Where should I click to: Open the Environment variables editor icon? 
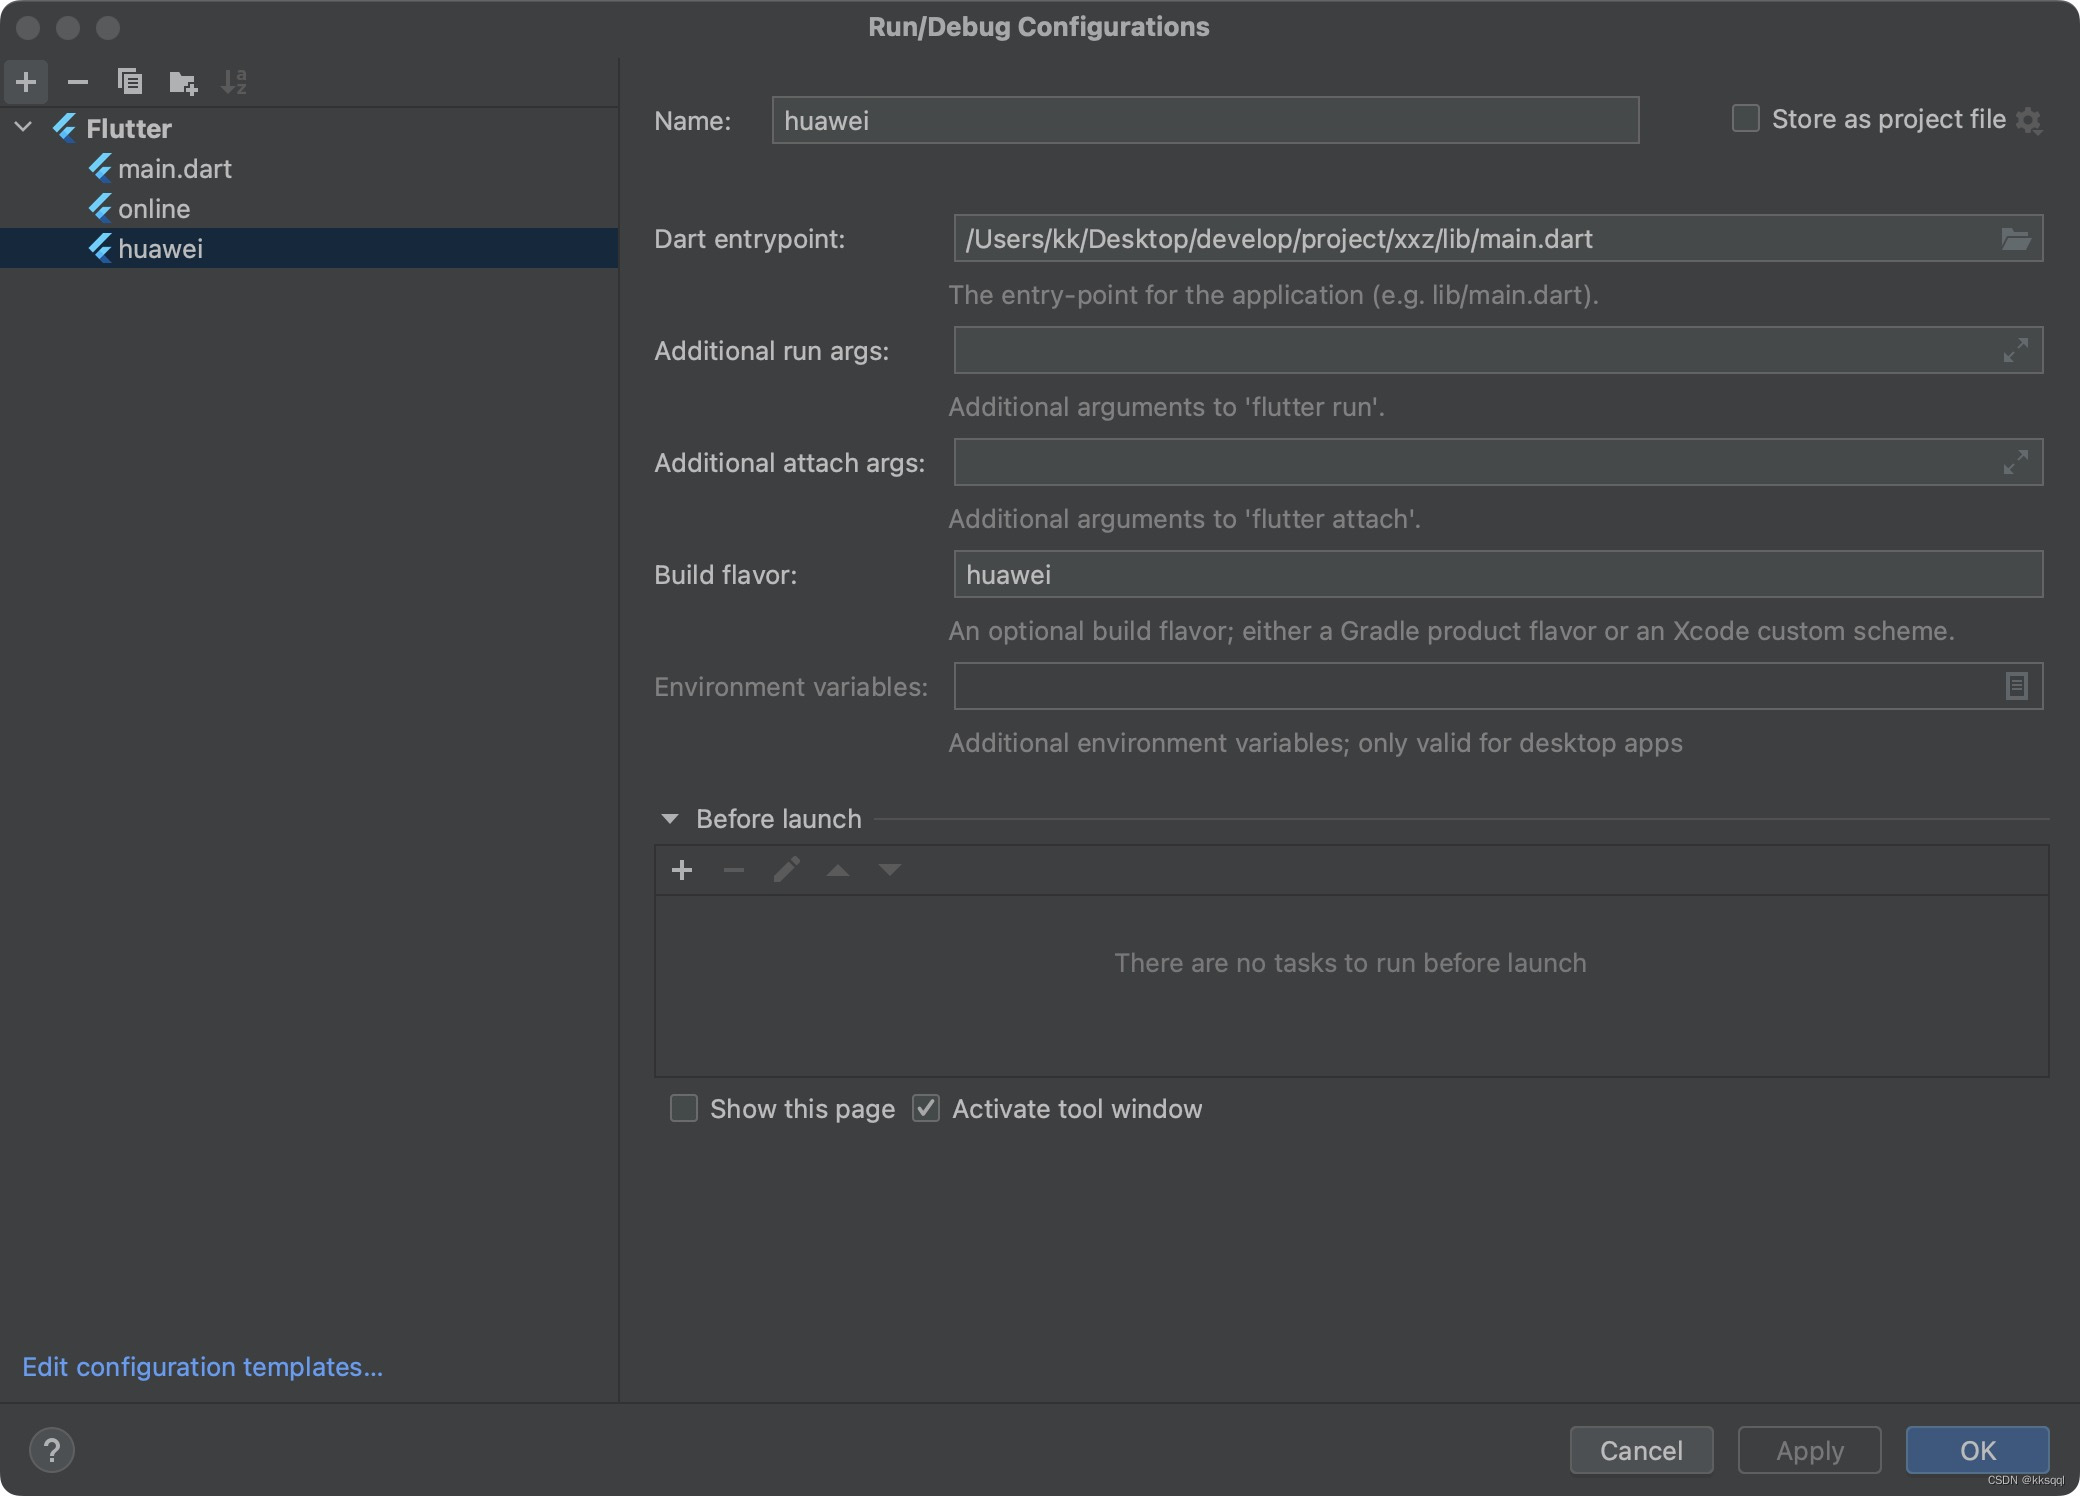click(2016, 686)
